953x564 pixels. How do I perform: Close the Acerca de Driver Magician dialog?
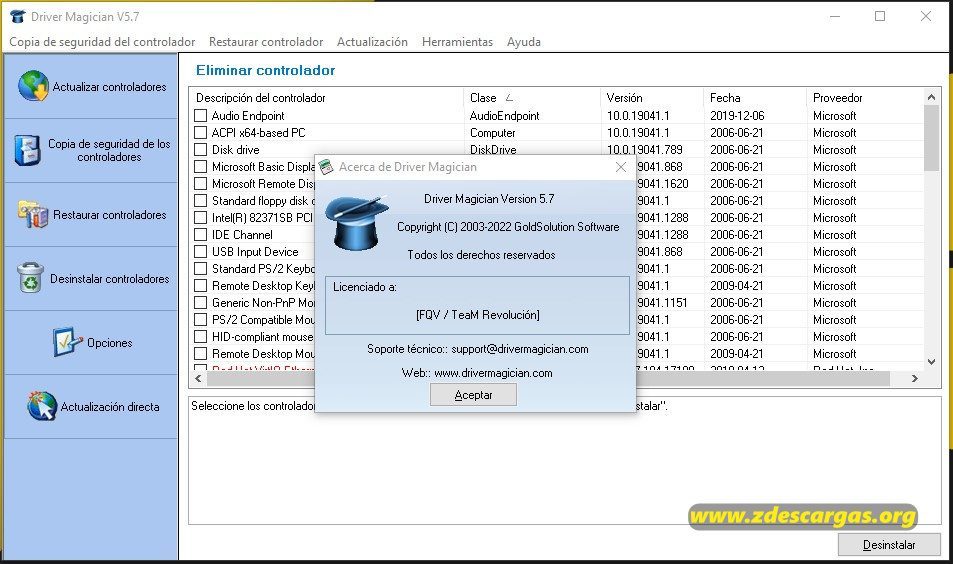[x=621, y=167]
